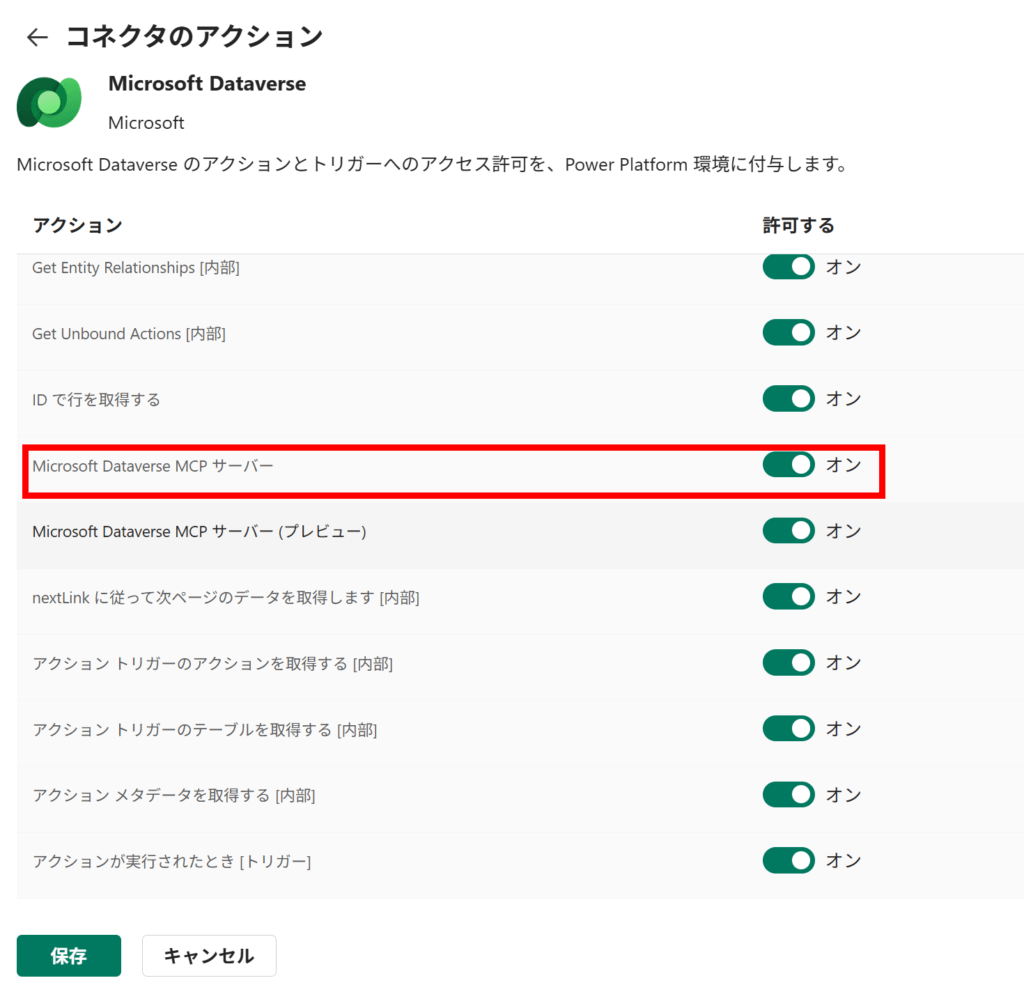Disable MCP サーバー (プレビュー) toggle
The image size is (1024, 985).
(x=788, y=531)
